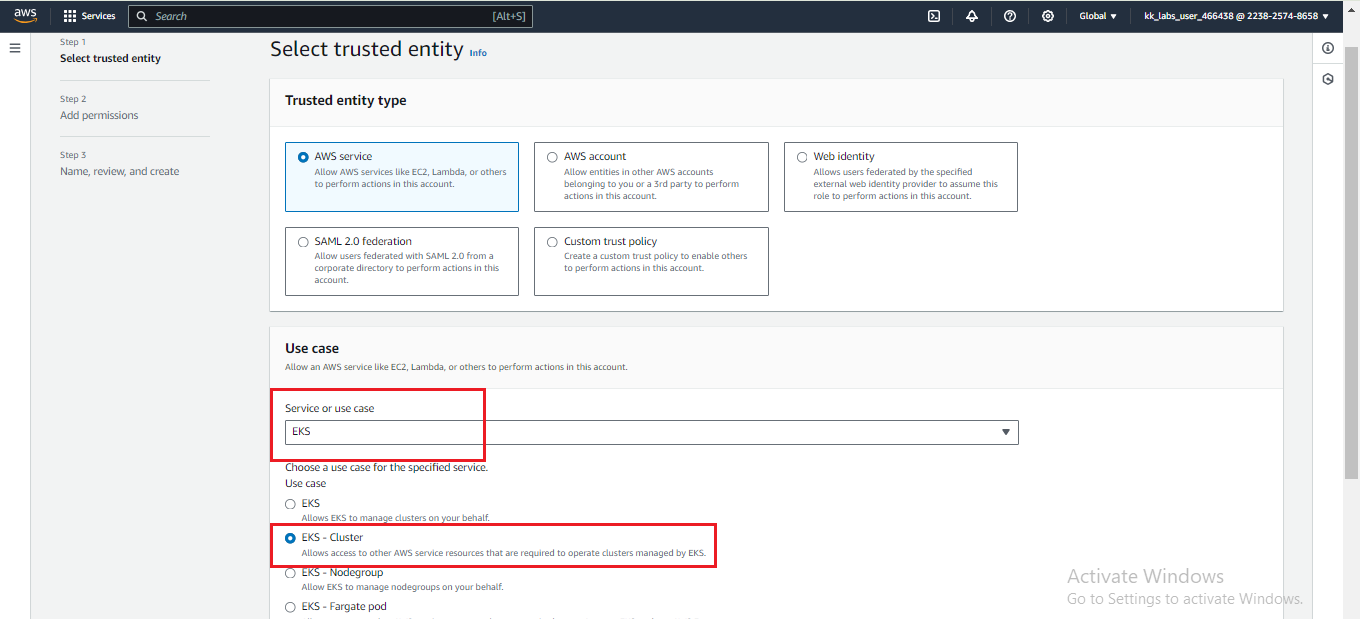Go to Step 3 Name, review, and create
The height and width of the screenshot is (619, 1360).
119,171
